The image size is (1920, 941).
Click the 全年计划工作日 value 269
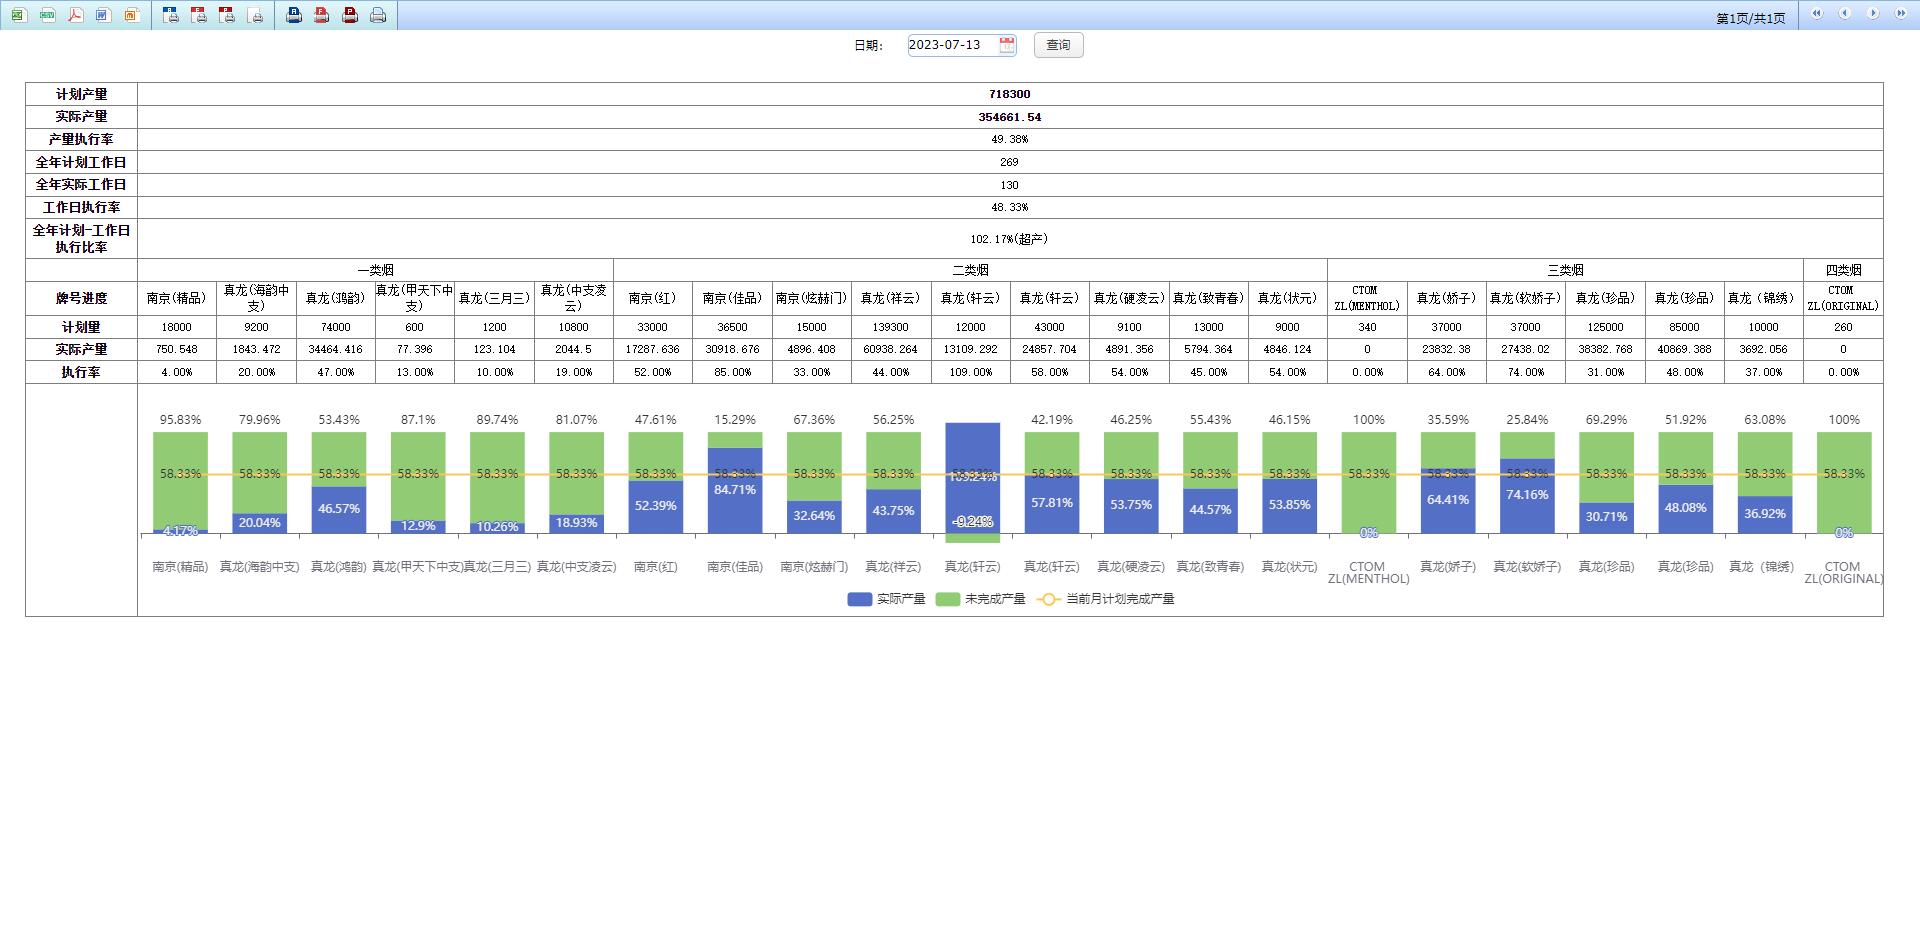tap(1010, 162)
